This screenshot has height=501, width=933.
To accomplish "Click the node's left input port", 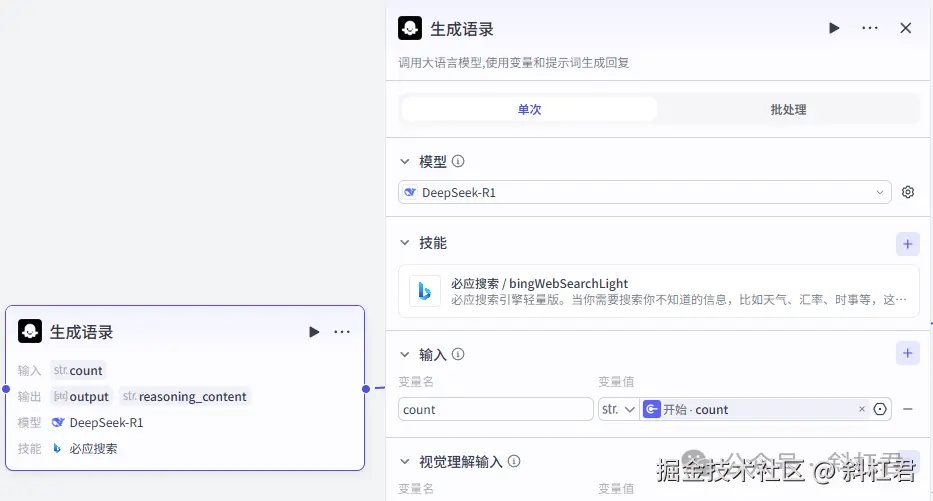I will click(x=6, y=389).
